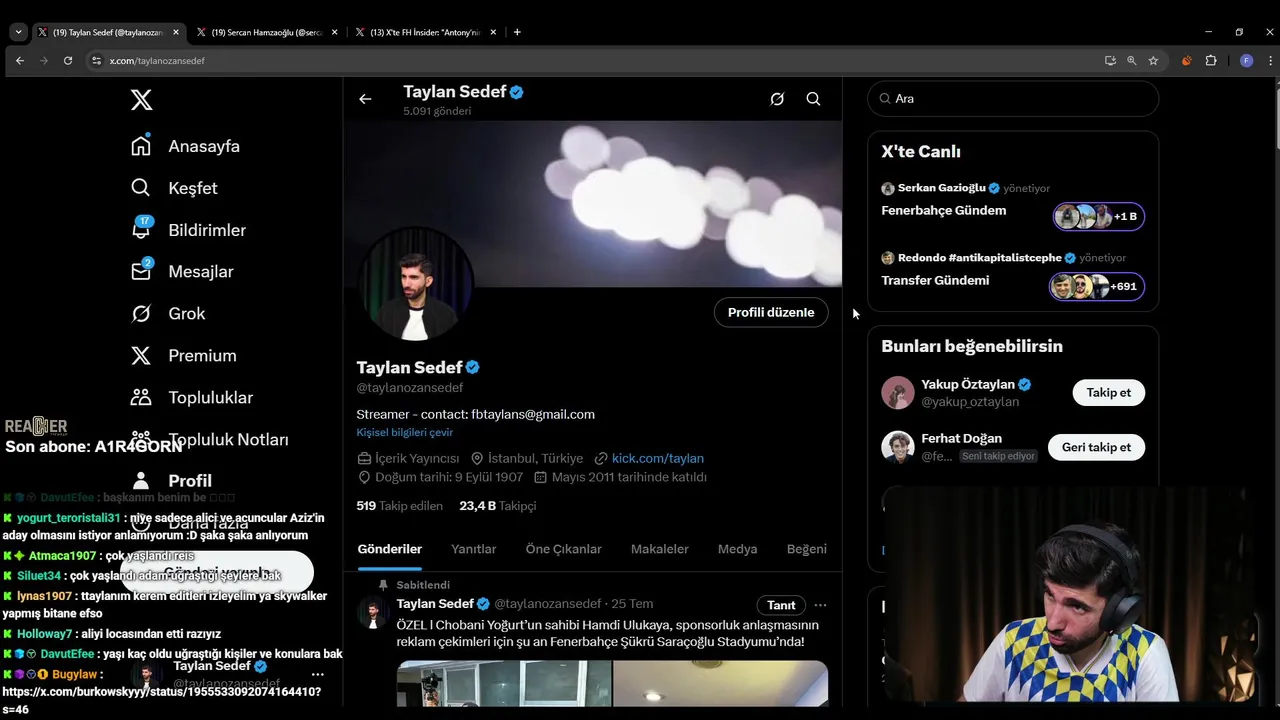This screenshot has height=720, width=1280.
Task: Open pinned post three-dot menu
Action: [820, 605]
